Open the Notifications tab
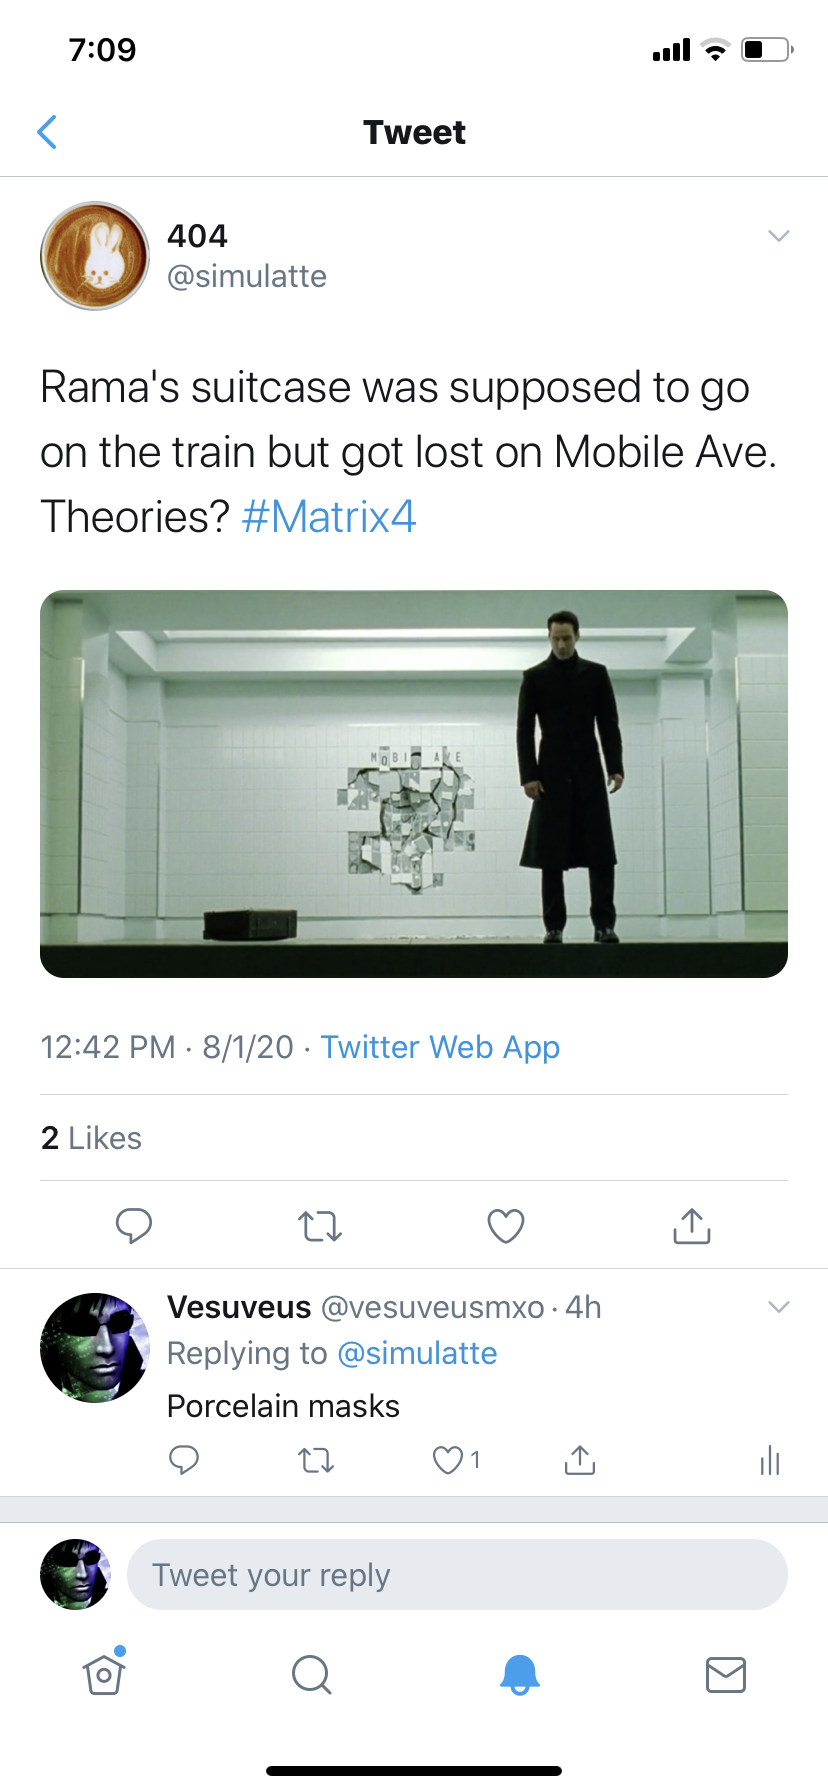The height and width of the screenshot is (1792, 828). pyautogui.click(x=519, y=1674)
